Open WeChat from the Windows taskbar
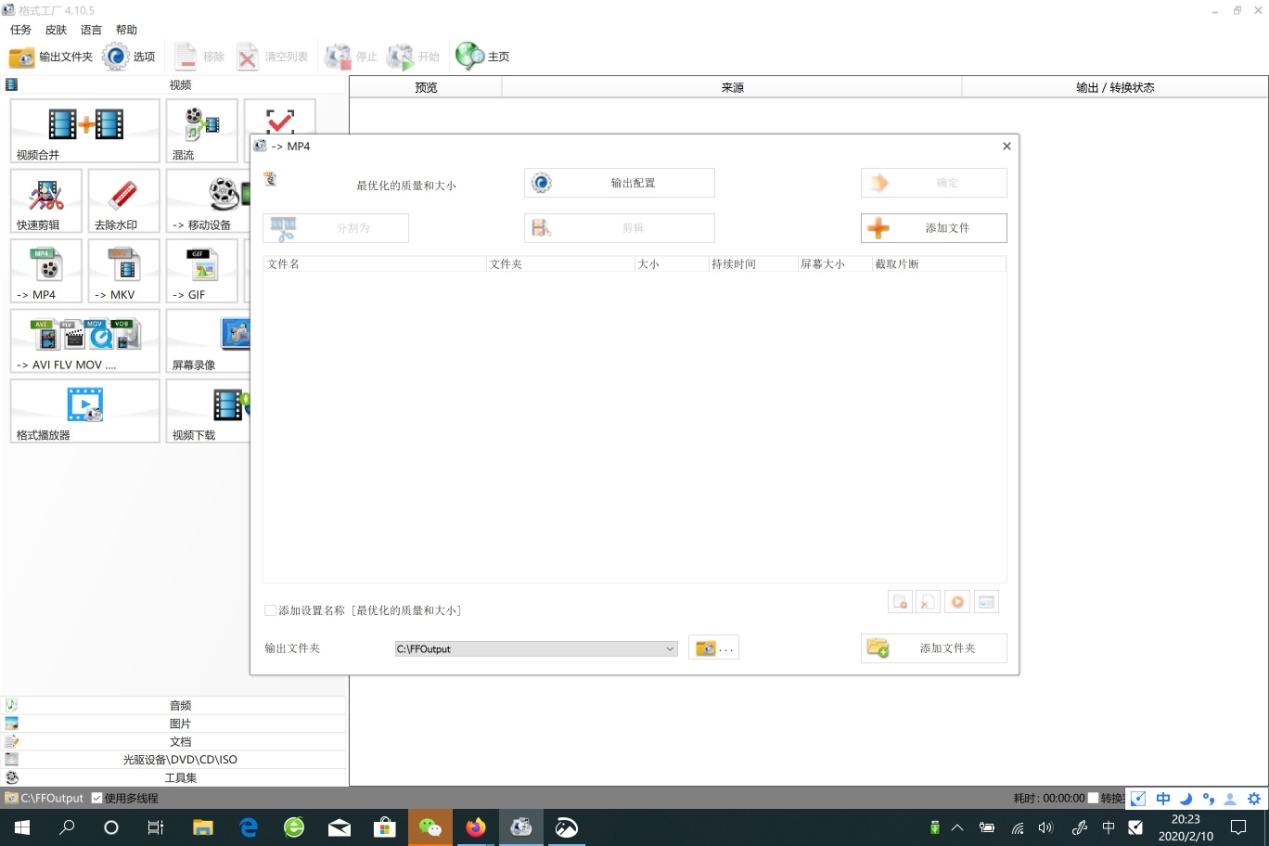The height and width of the screenshot is (846, 1269). click(430, 827)
